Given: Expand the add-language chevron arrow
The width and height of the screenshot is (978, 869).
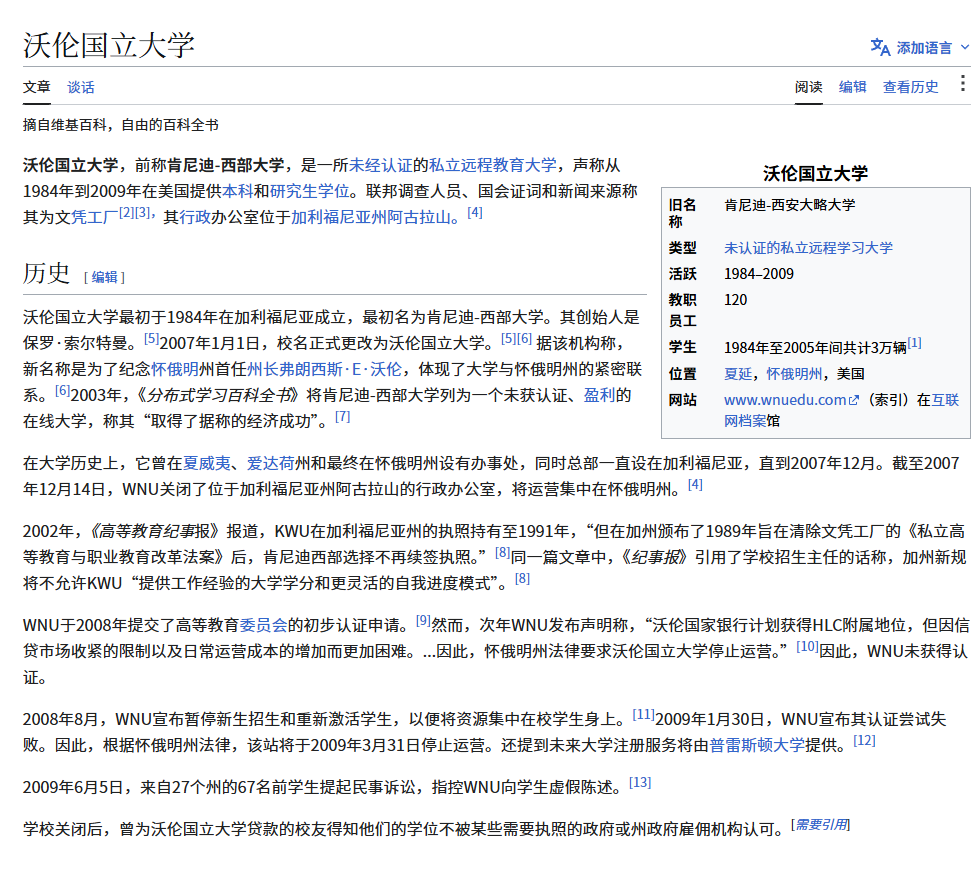Looking at the screenshot, I should (965, 47).
